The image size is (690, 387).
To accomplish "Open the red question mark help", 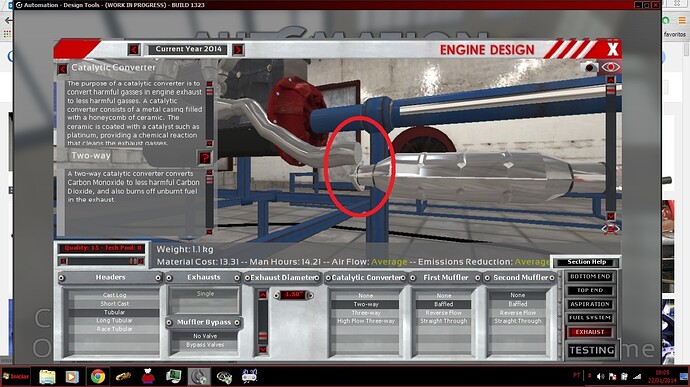I will point(205,158).
